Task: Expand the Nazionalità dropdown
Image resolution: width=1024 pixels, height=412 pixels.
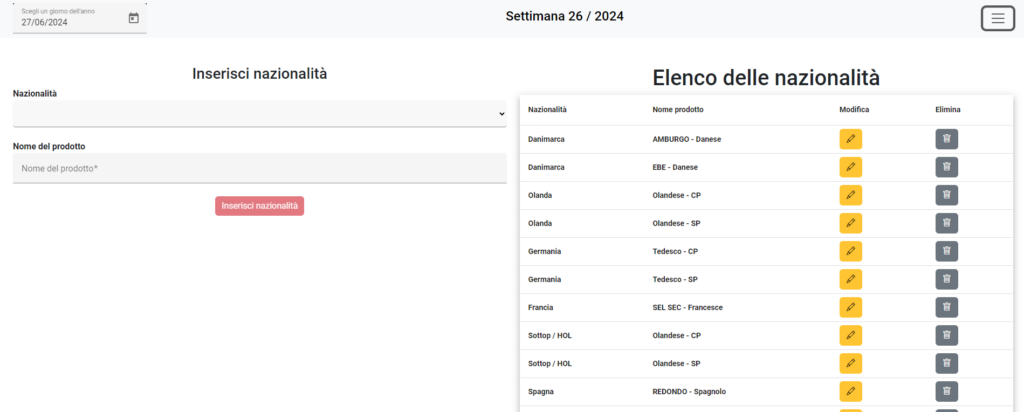Action: pos(260,114)
